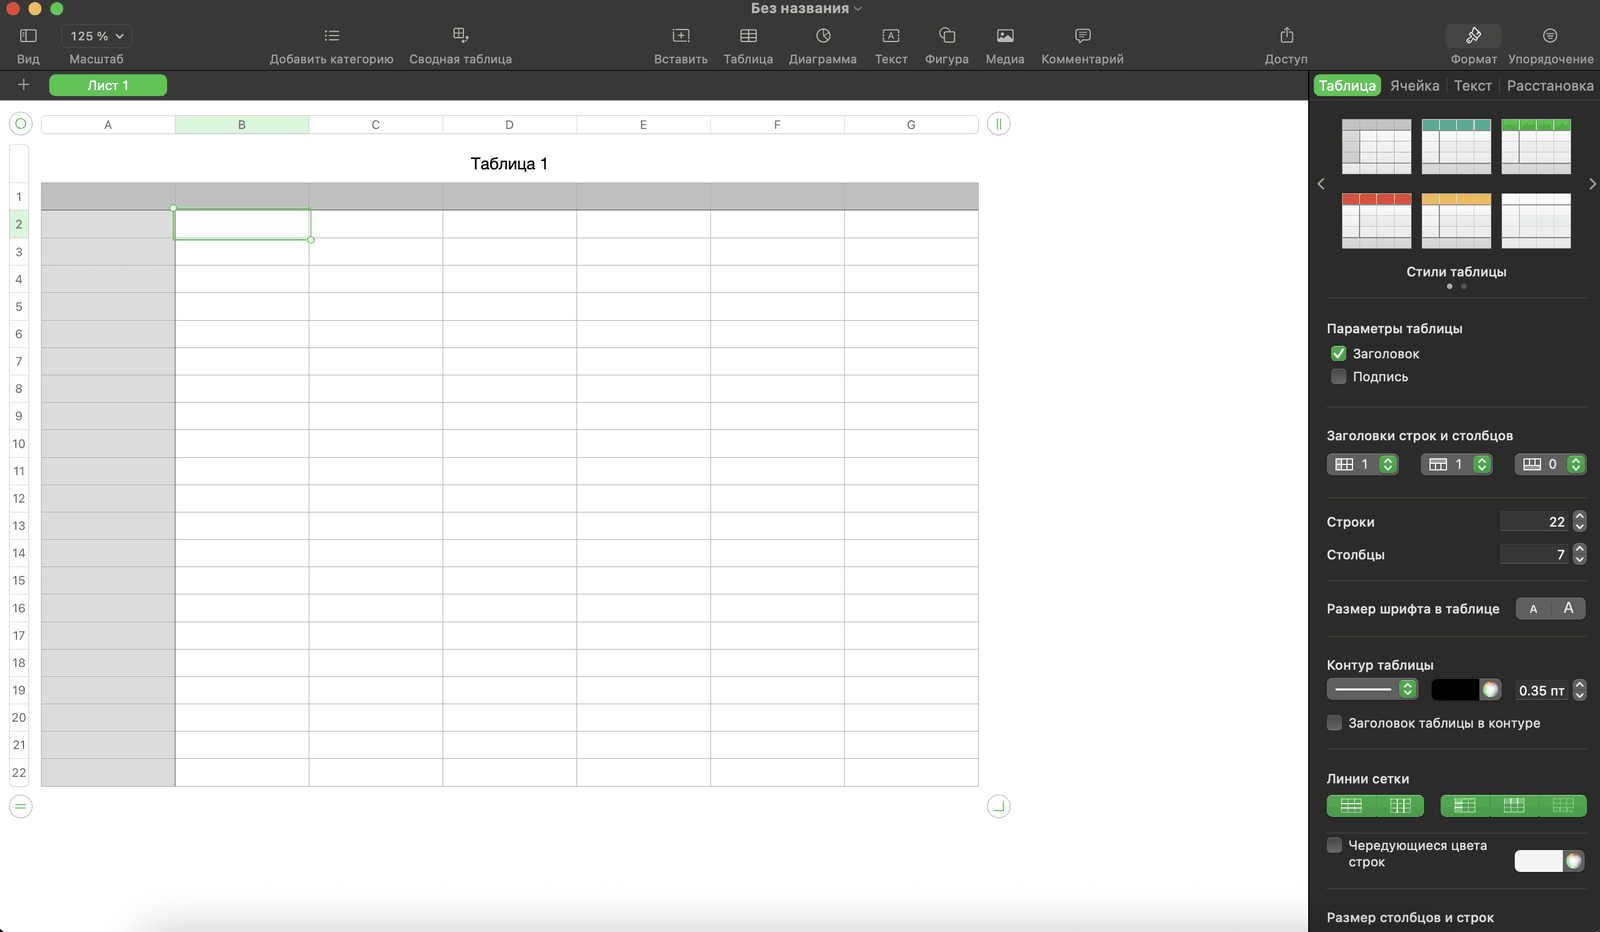Select the red table style thumbnail
This screenshot has width=1600, height=932.
[1376, 221]
